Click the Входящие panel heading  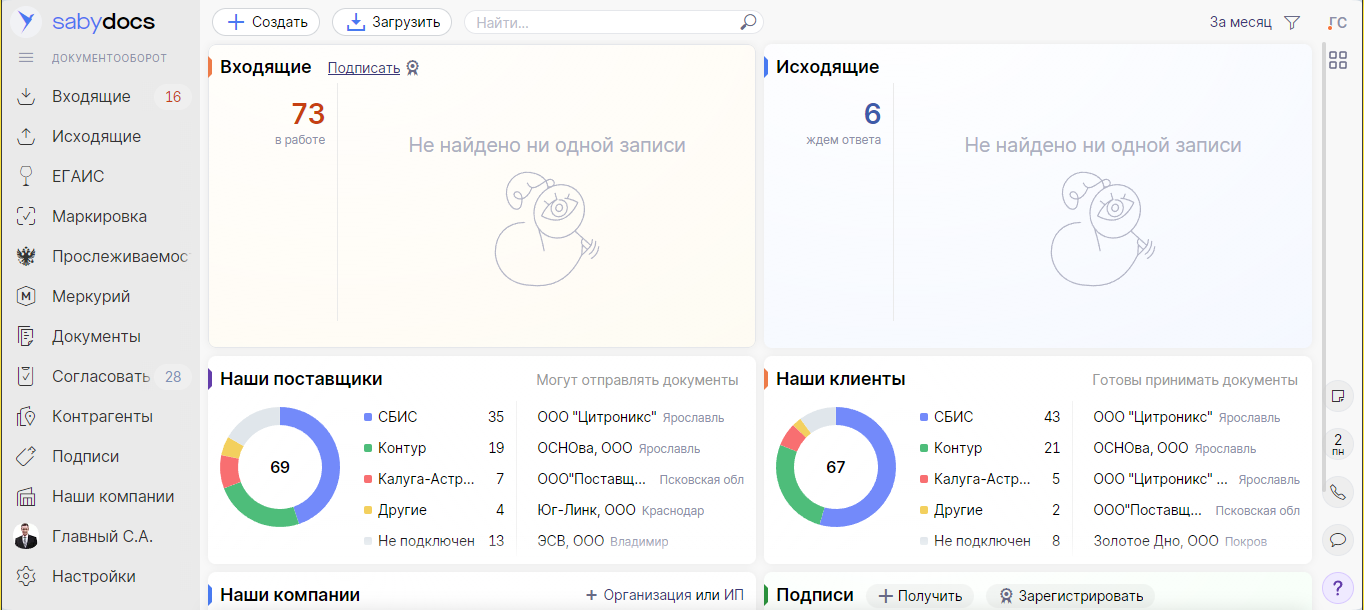[x=266, y=68]
